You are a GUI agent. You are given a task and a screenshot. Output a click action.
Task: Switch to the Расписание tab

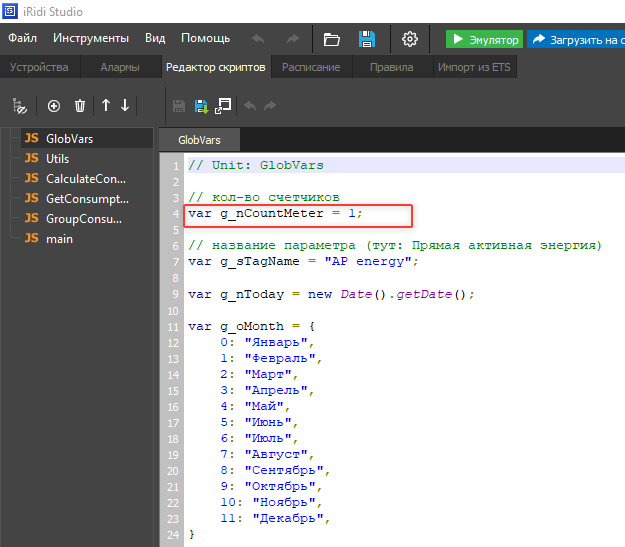(311, 67)
